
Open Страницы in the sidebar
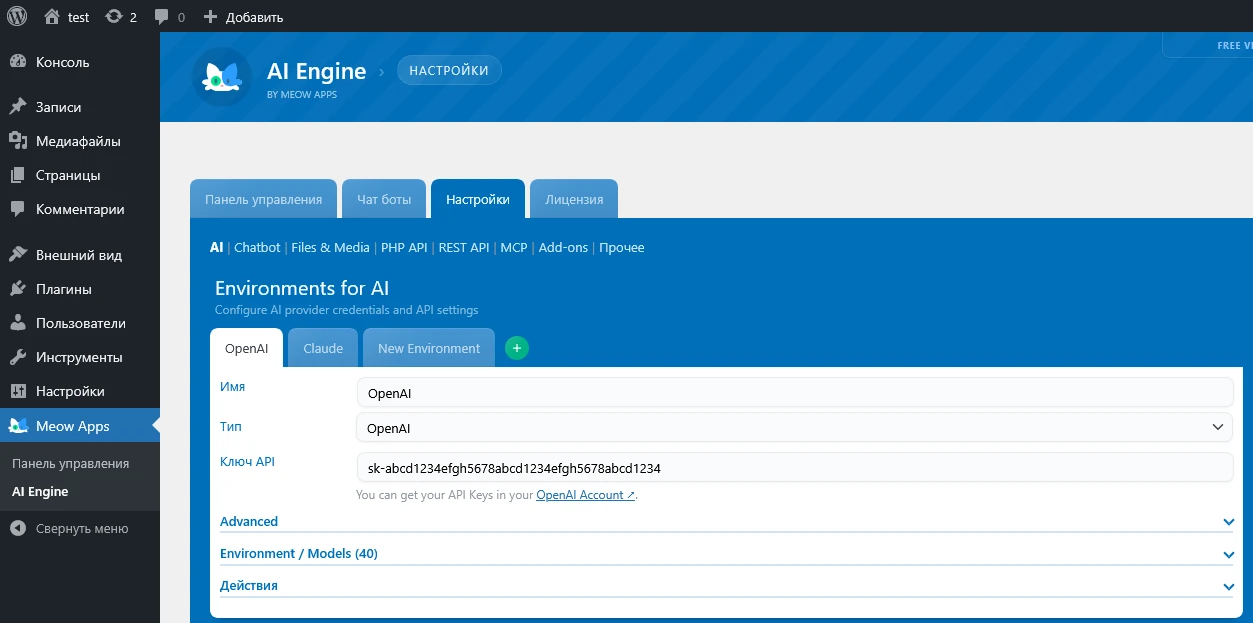tap(80, 175)
